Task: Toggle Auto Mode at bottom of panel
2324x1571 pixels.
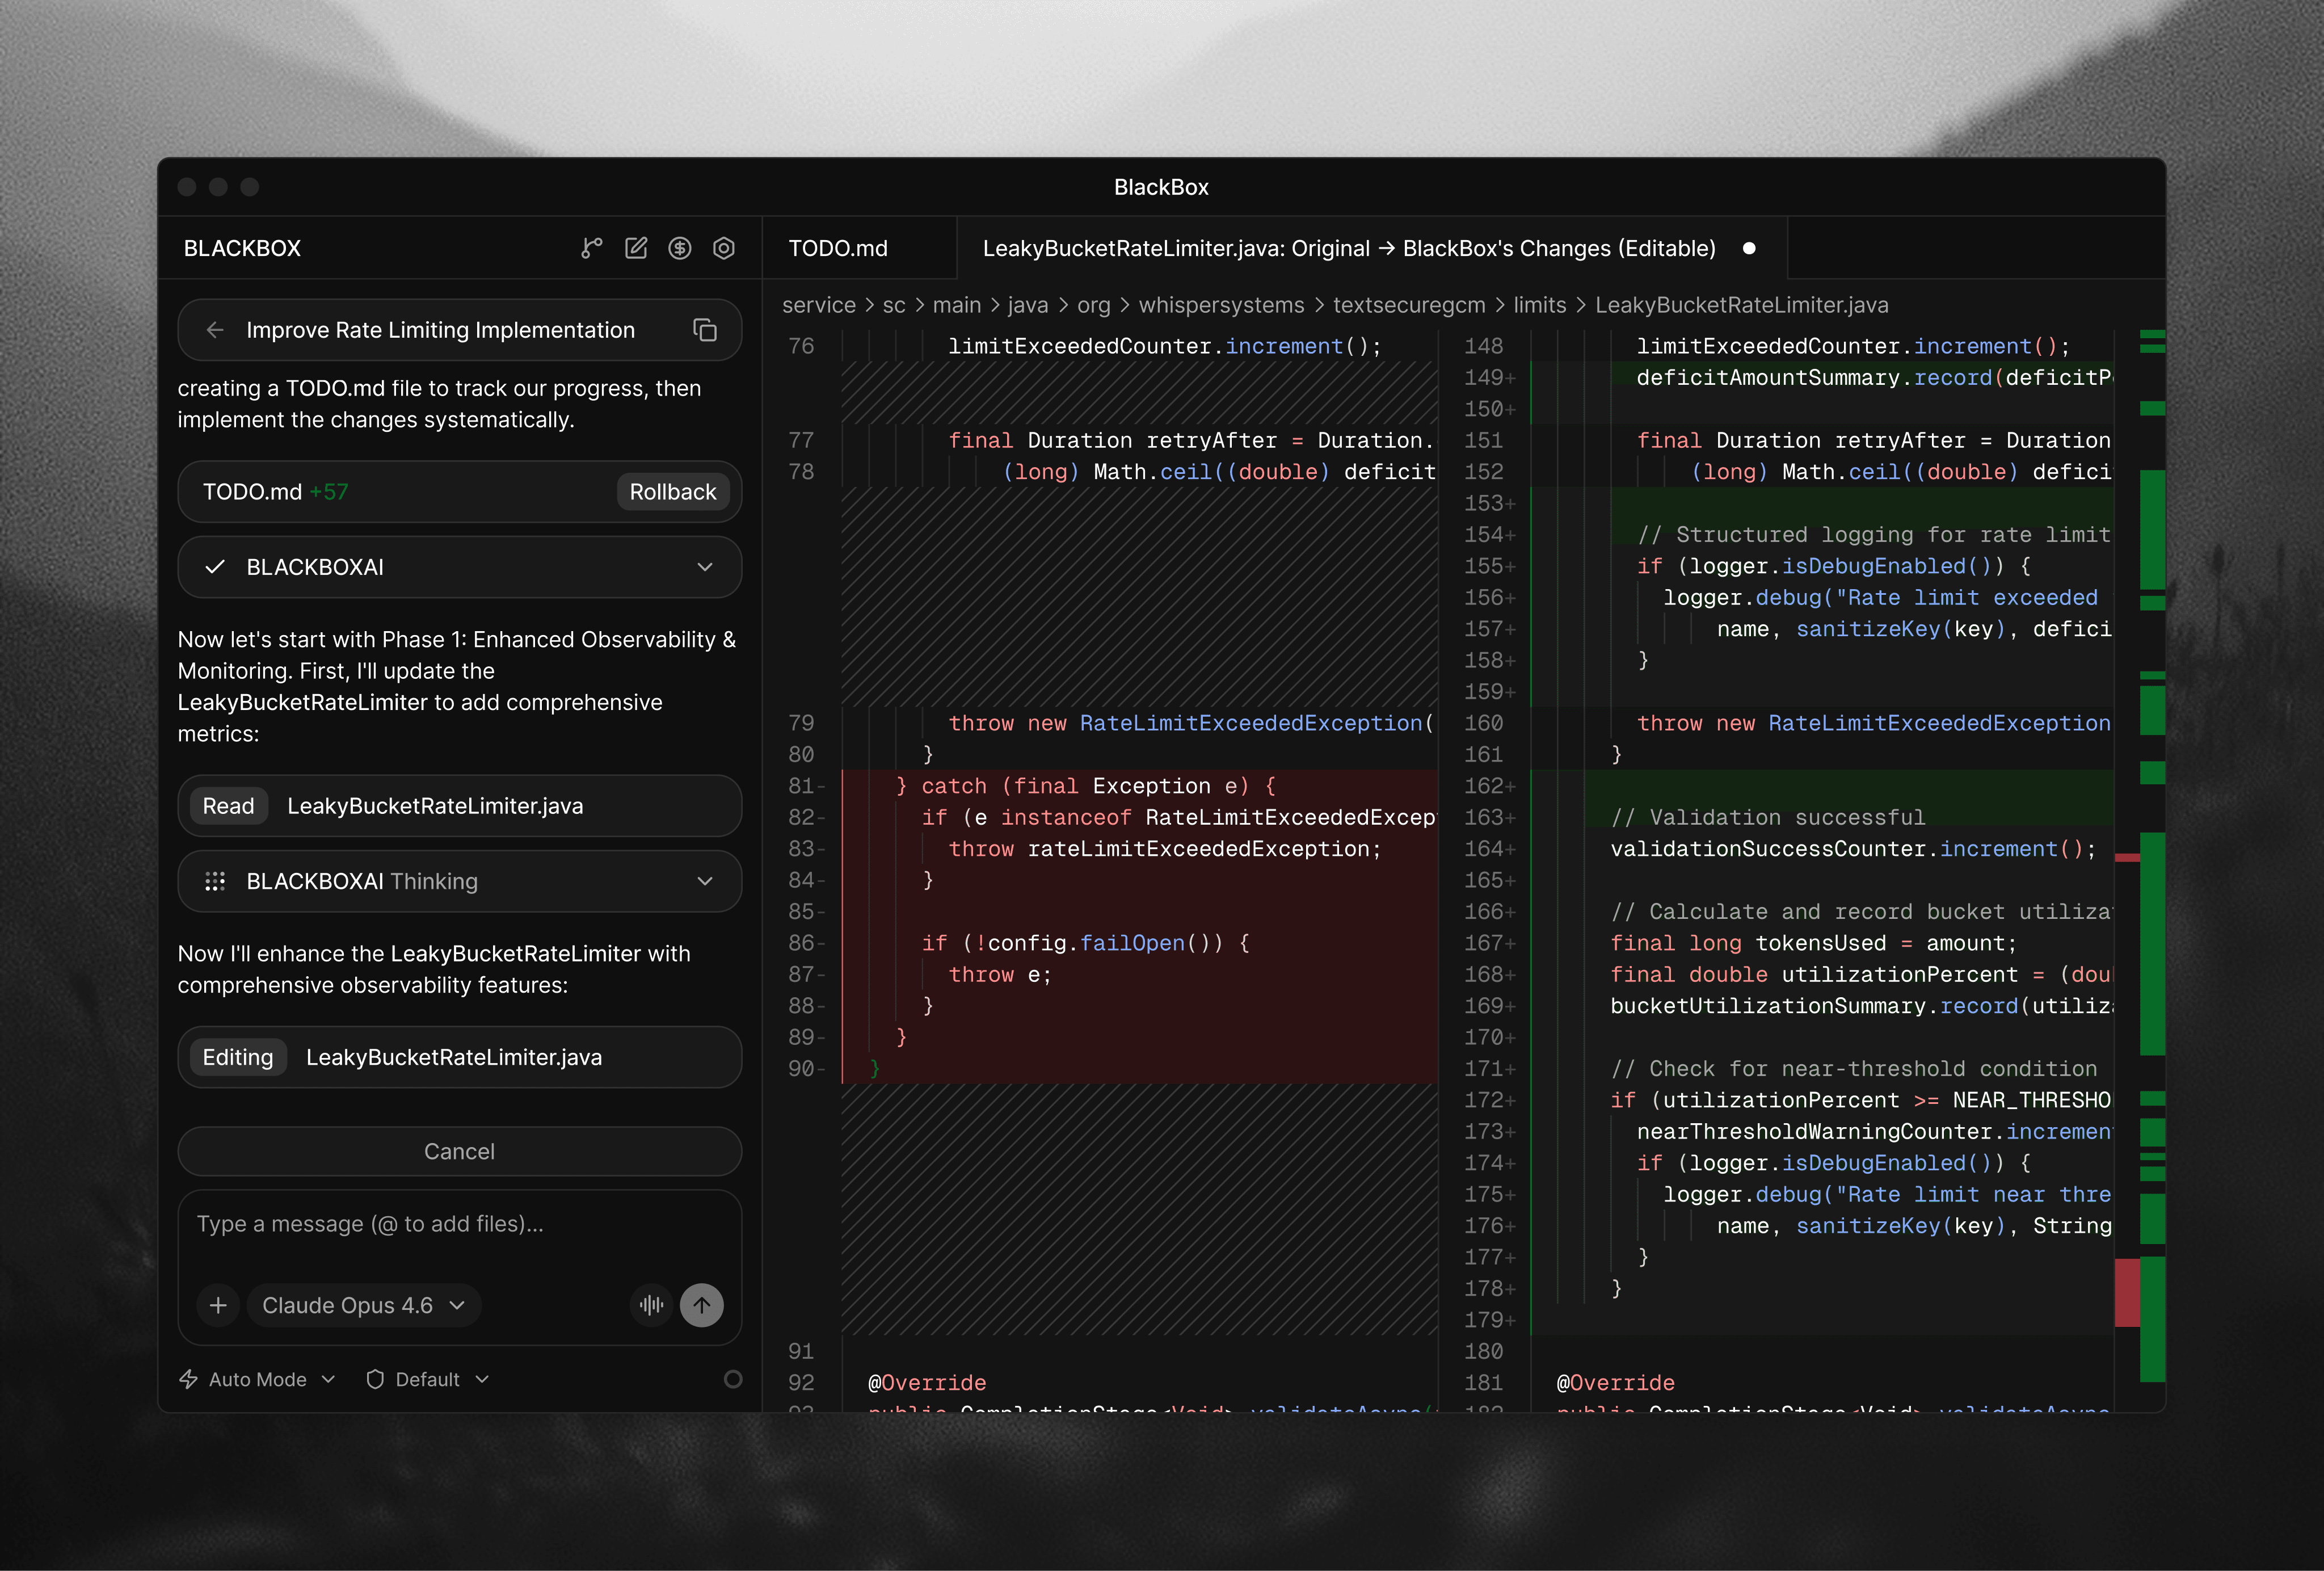Action: point(257,1379)
